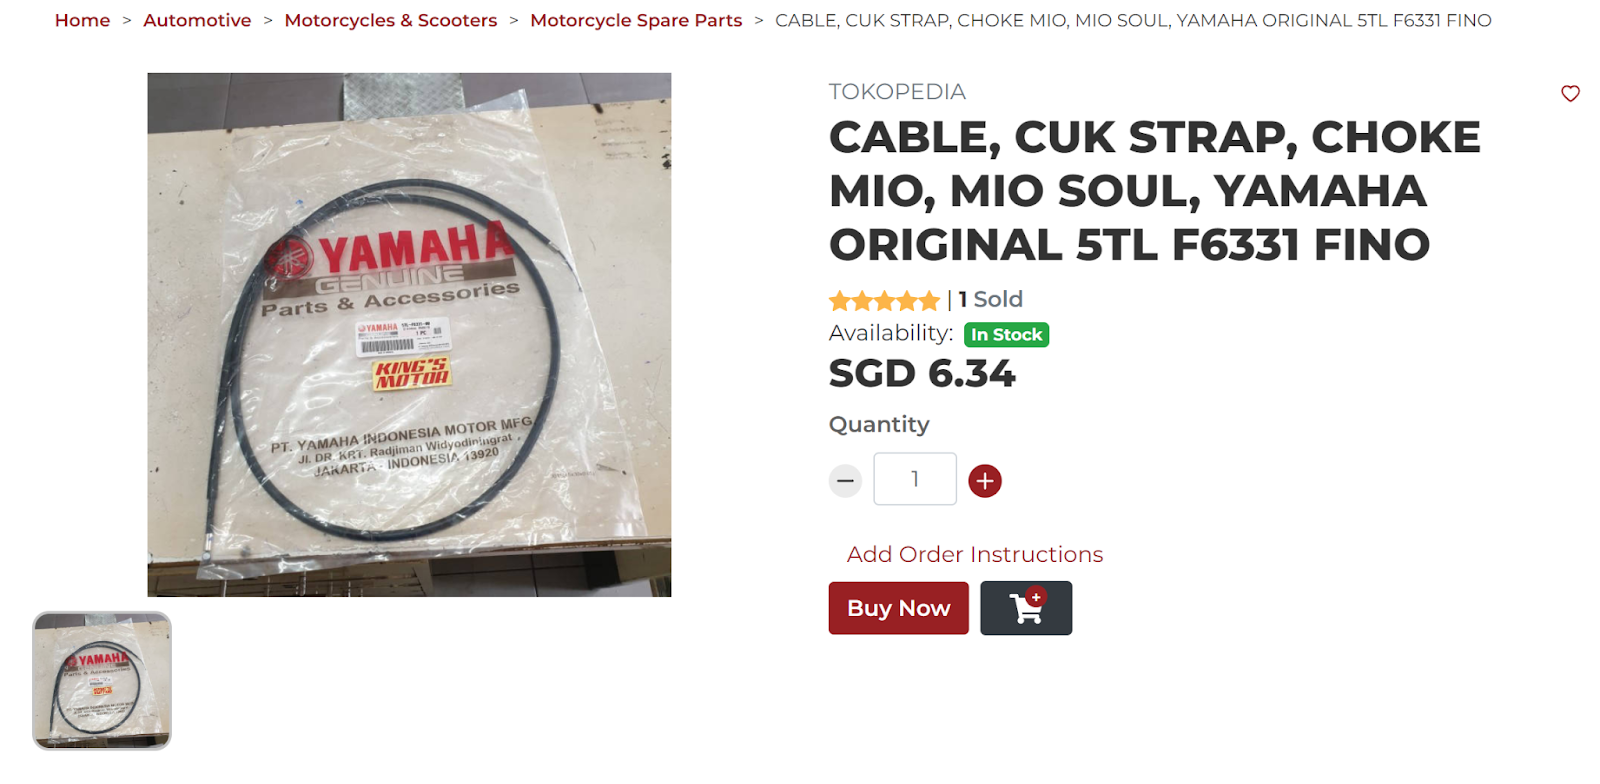Click the Buy Now button
The width and height of the screenshot is (1600, 784).
pyautogui.click(x=898, y=608)
